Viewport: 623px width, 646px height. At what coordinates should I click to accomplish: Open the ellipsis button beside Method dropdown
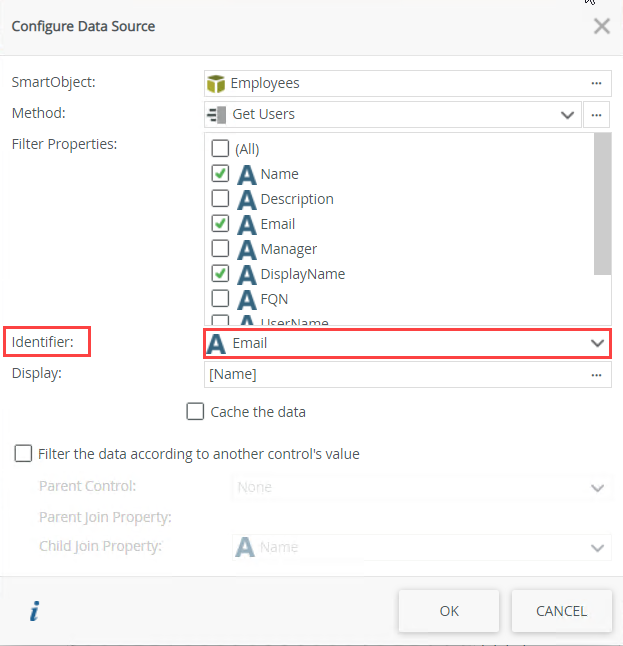click(596, 115)
